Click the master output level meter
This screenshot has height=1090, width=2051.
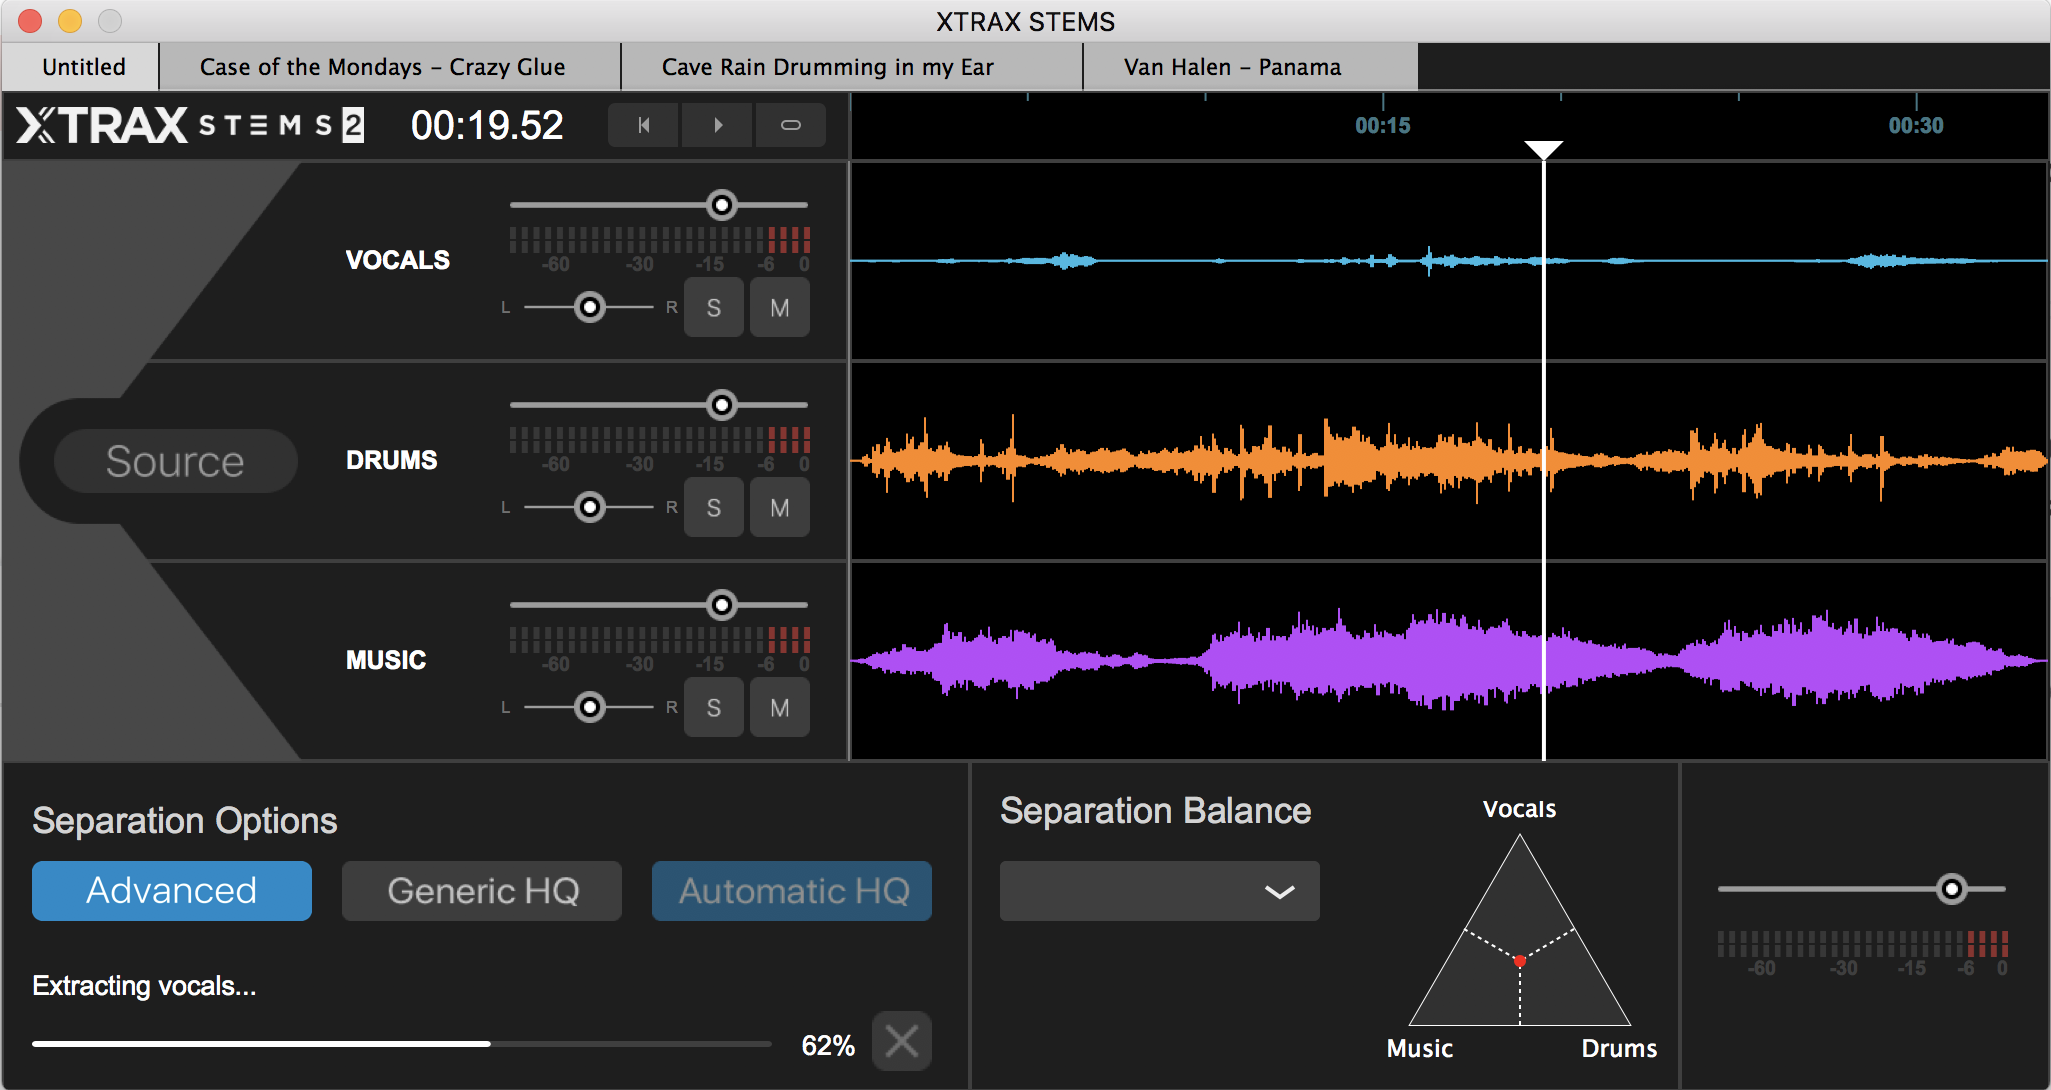coord(1863,944)
